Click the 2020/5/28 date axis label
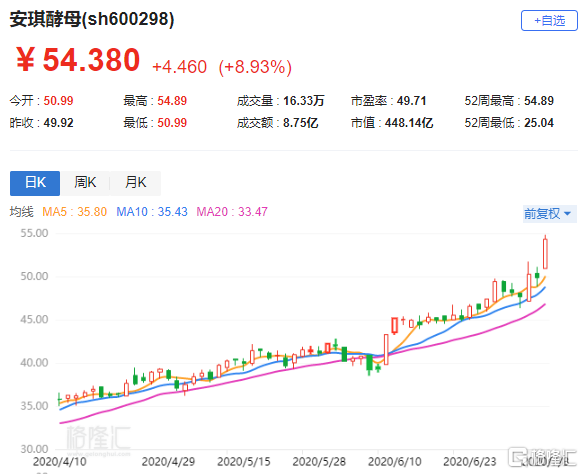 click(319, 462)
